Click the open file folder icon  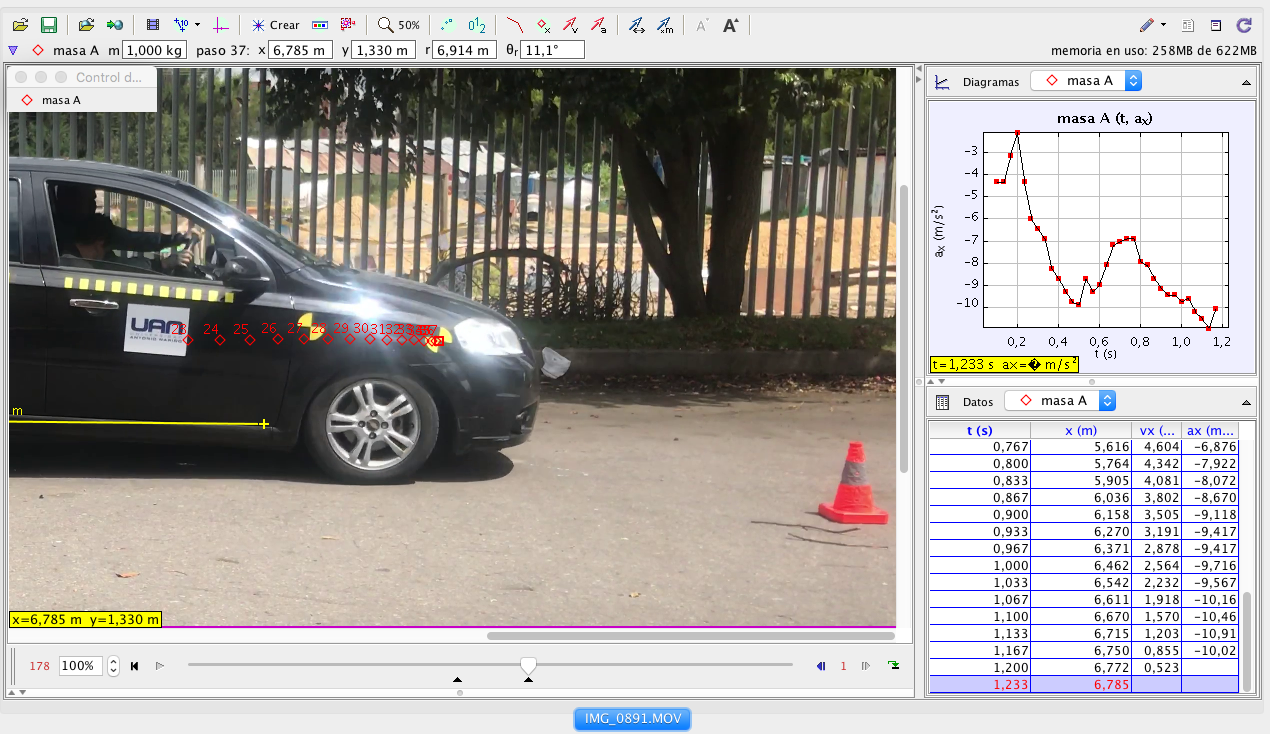(20, 25)
